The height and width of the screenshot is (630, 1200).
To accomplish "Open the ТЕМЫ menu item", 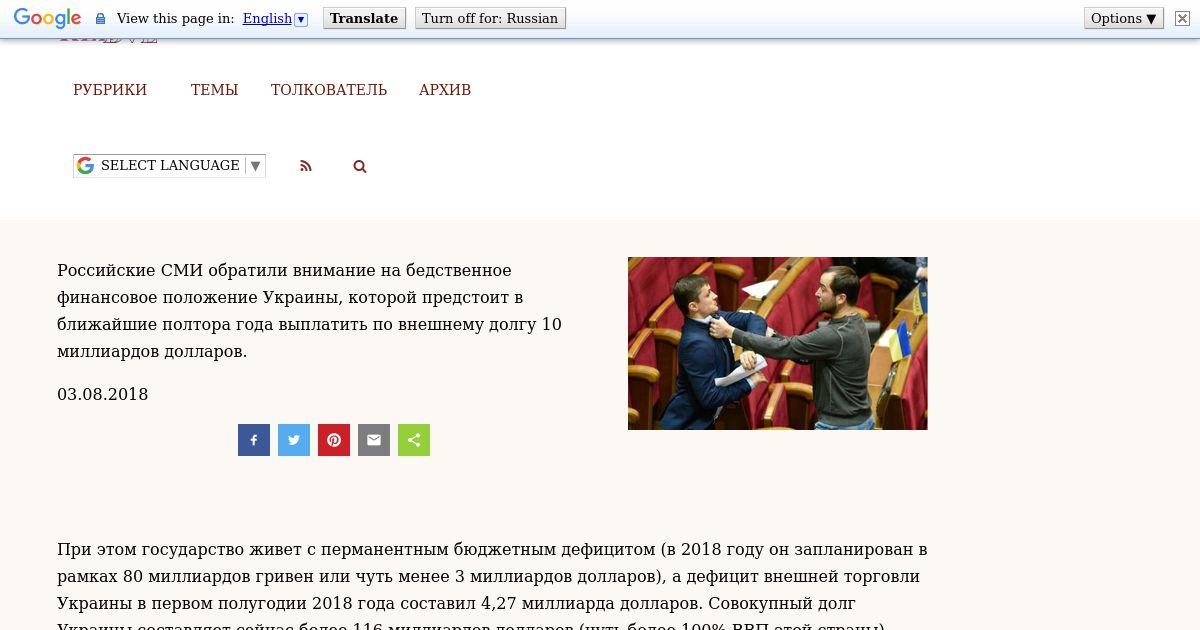I will pyautogui.click(x=214, y=90).
